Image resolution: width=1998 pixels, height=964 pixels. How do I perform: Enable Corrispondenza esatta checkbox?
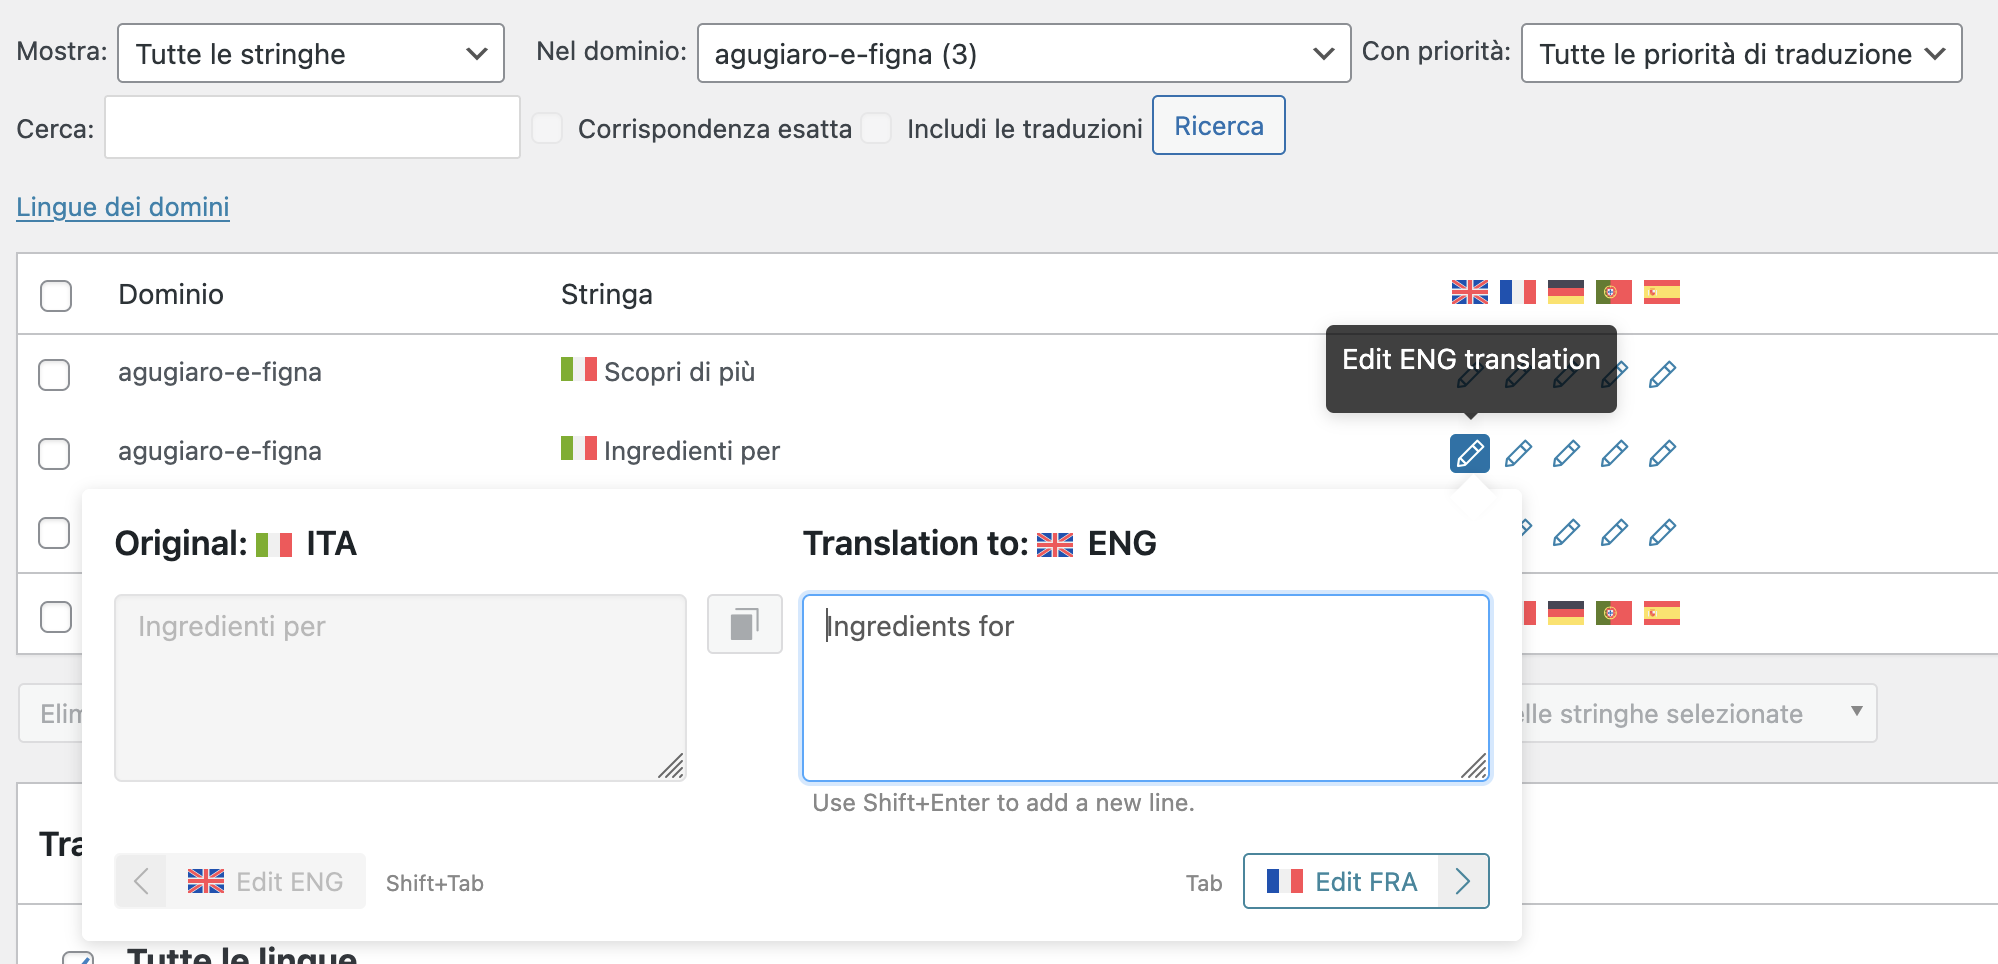[547, 128]
